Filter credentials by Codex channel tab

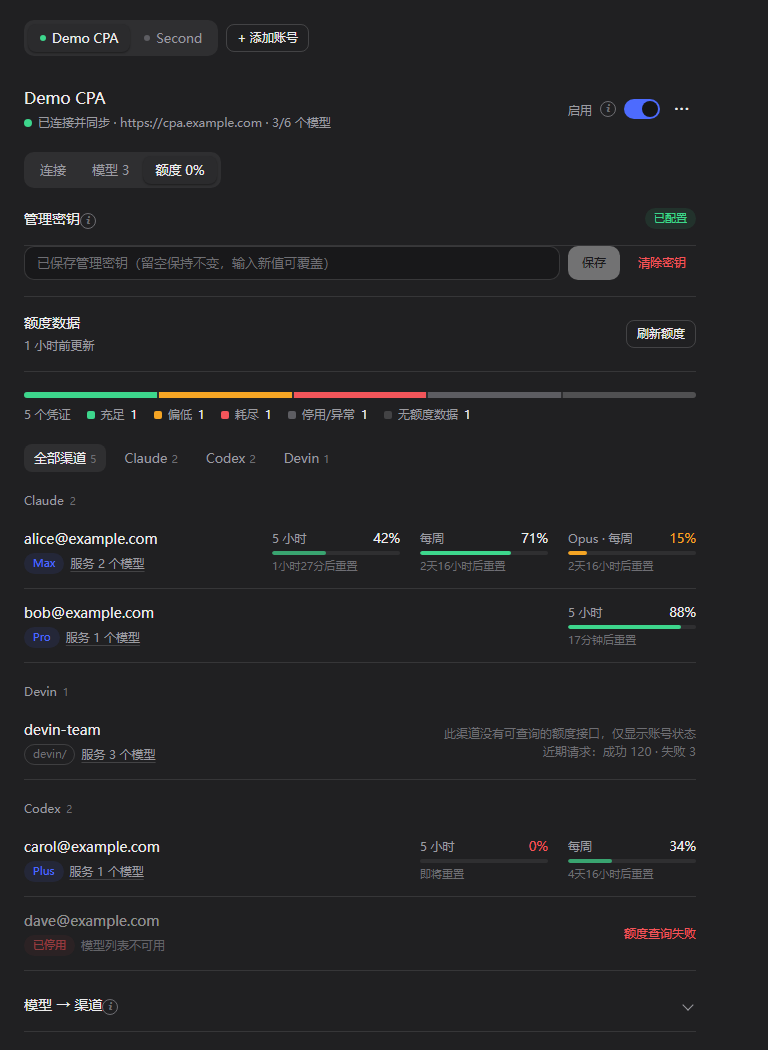point(230,458)
